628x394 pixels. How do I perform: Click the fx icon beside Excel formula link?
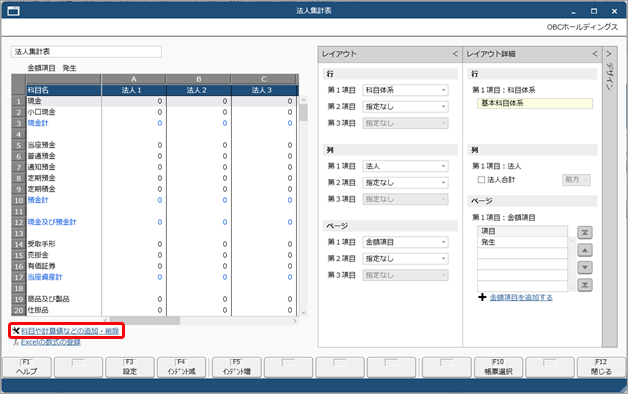click(x=16, y=342)
